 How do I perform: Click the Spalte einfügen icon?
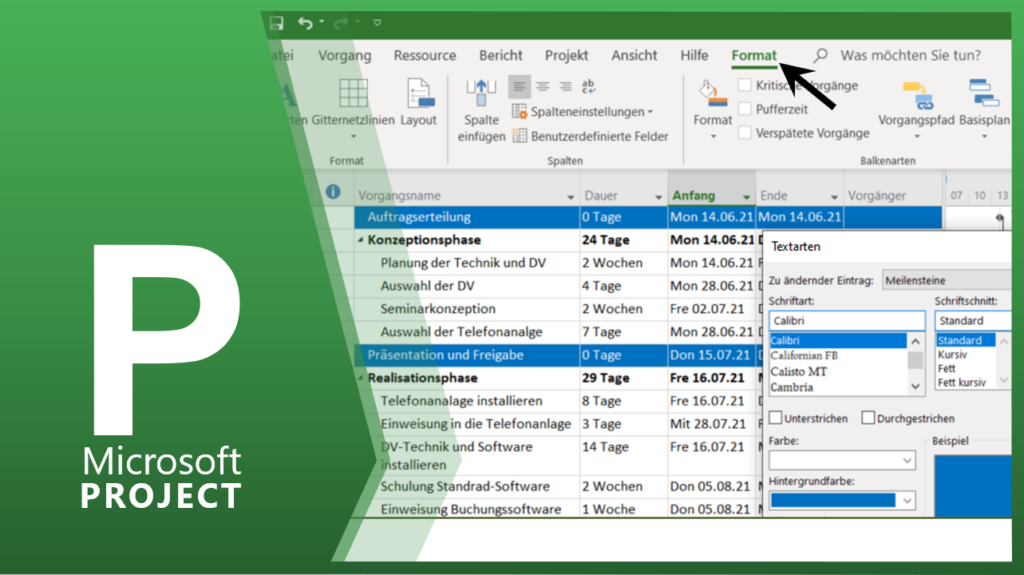(x=482, y=94)
